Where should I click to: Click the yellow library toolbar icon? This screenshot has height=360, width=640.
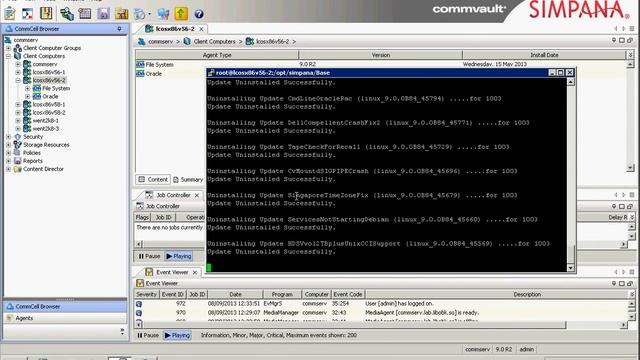pyautogui.click(x=46, y=13)
